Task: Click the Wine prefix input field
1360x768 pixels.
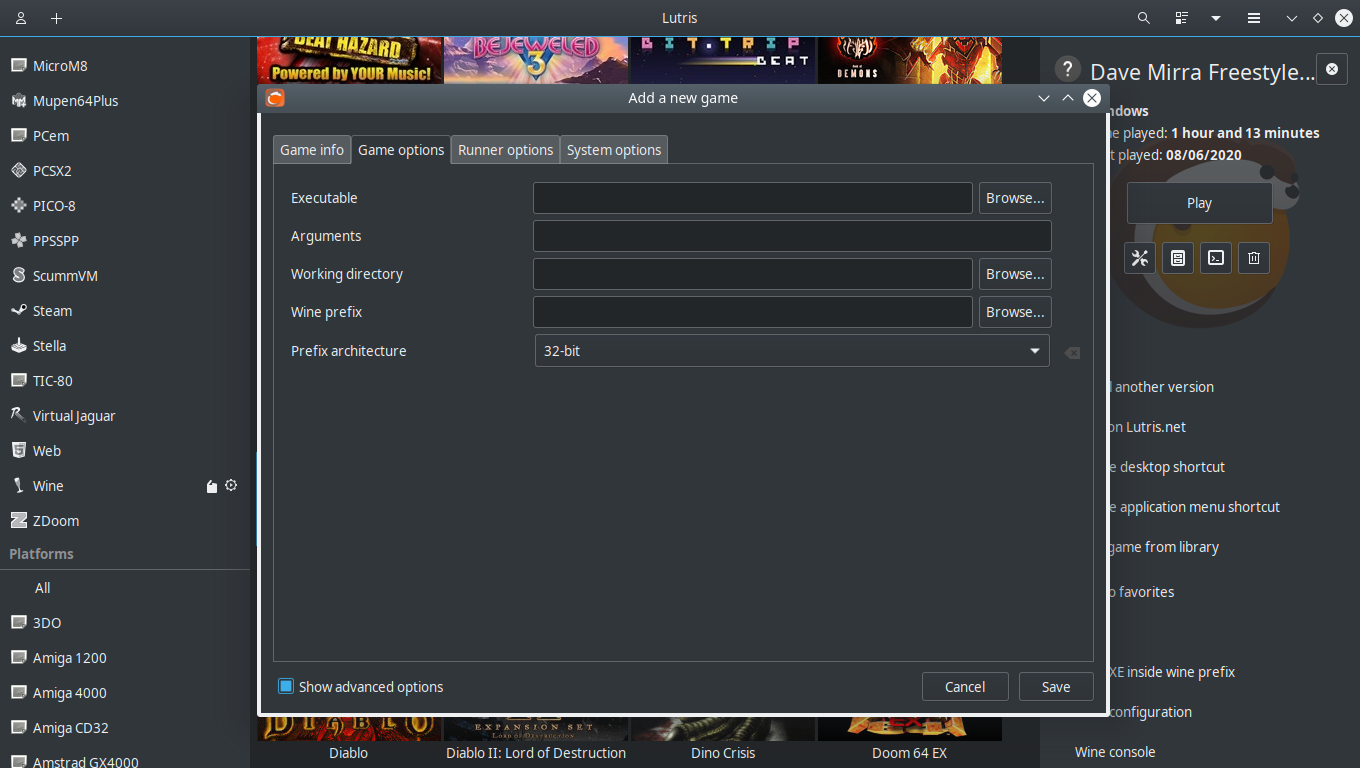Action: 753,312
